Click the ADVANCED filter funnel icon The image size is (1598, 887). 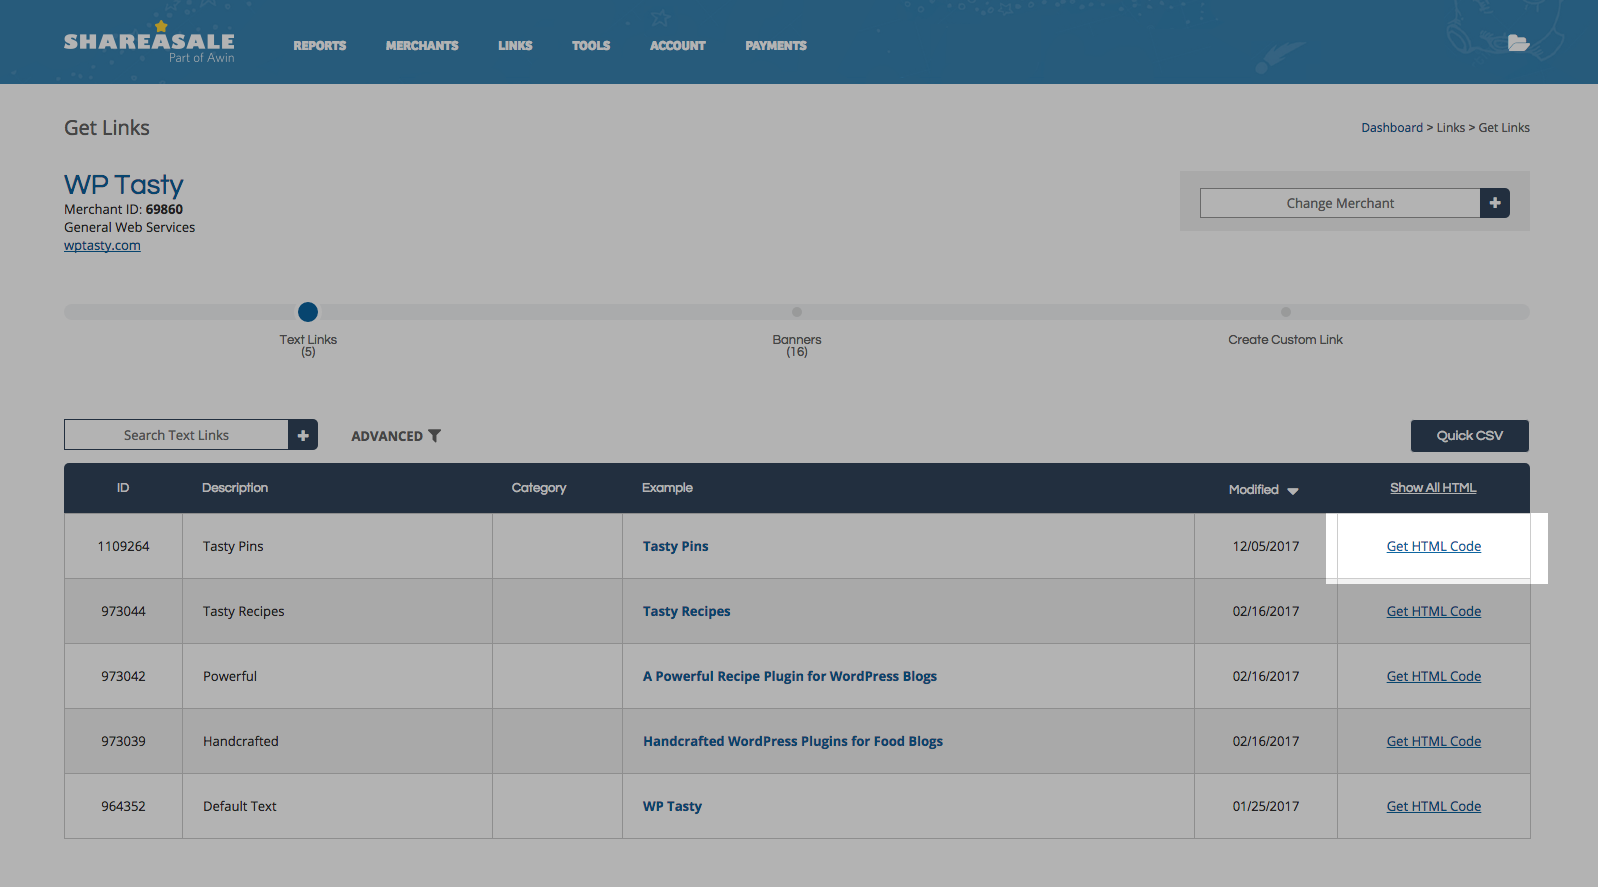pyautogui.click(x=435, y=436)
